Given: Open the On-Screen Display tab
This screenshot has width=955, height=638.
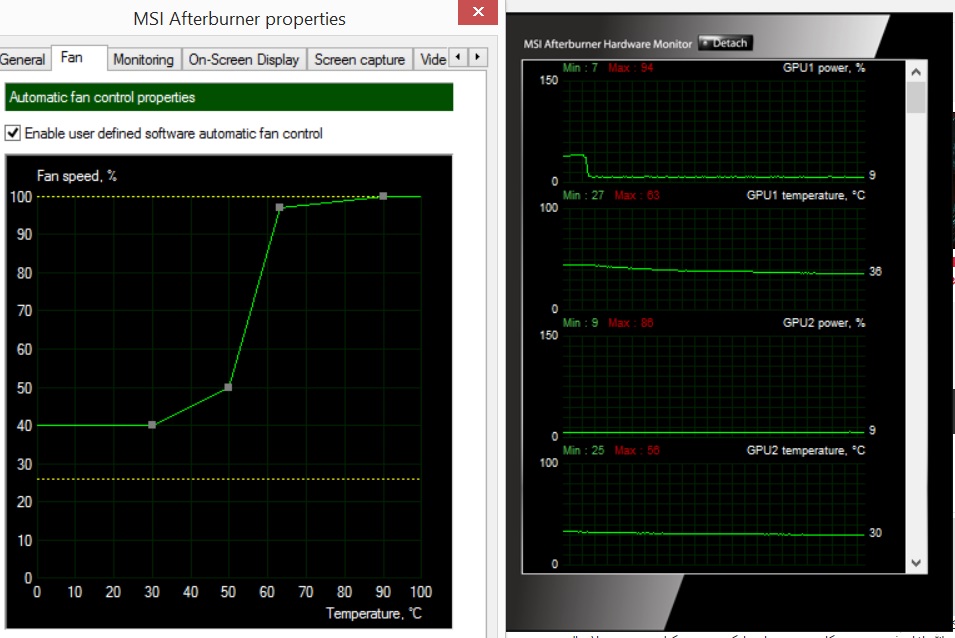Looking at the screenshot, I should 244,60.
